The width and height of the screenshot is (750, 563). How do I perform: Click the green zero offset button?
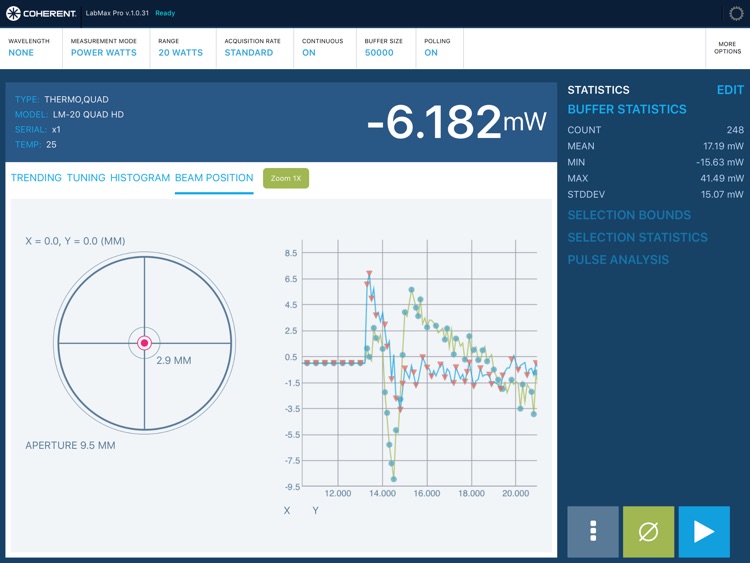(648, 531)
